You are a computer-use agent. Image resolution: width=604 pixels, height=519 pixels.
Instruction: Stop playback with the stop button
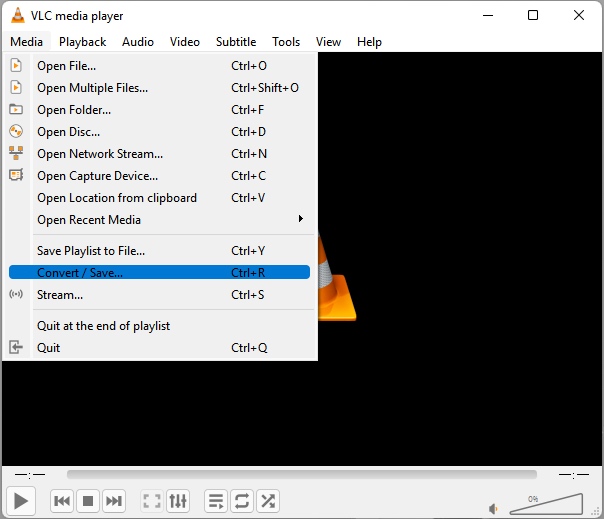(x=88, y=501)
